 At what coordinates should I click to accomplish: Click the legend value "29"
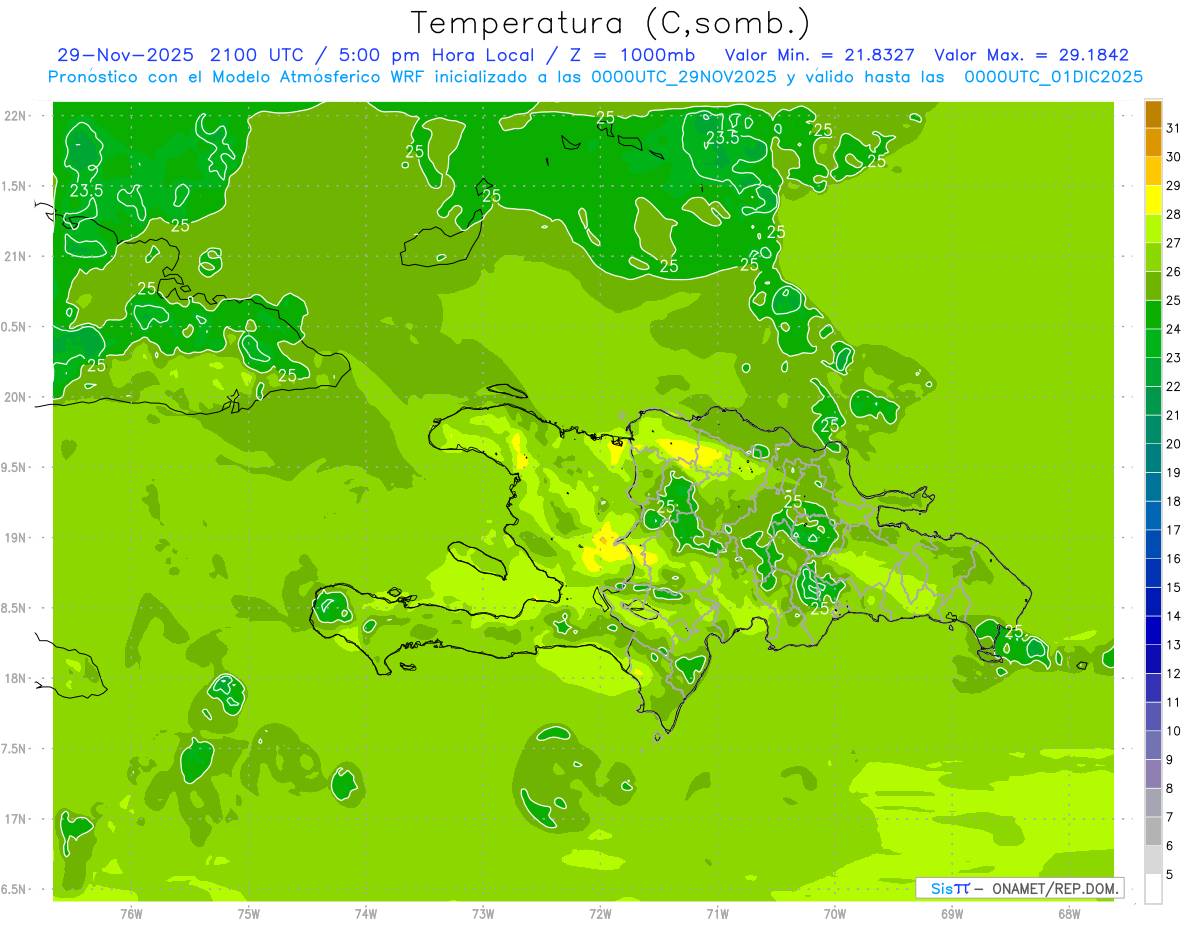tap(1174, 186)
